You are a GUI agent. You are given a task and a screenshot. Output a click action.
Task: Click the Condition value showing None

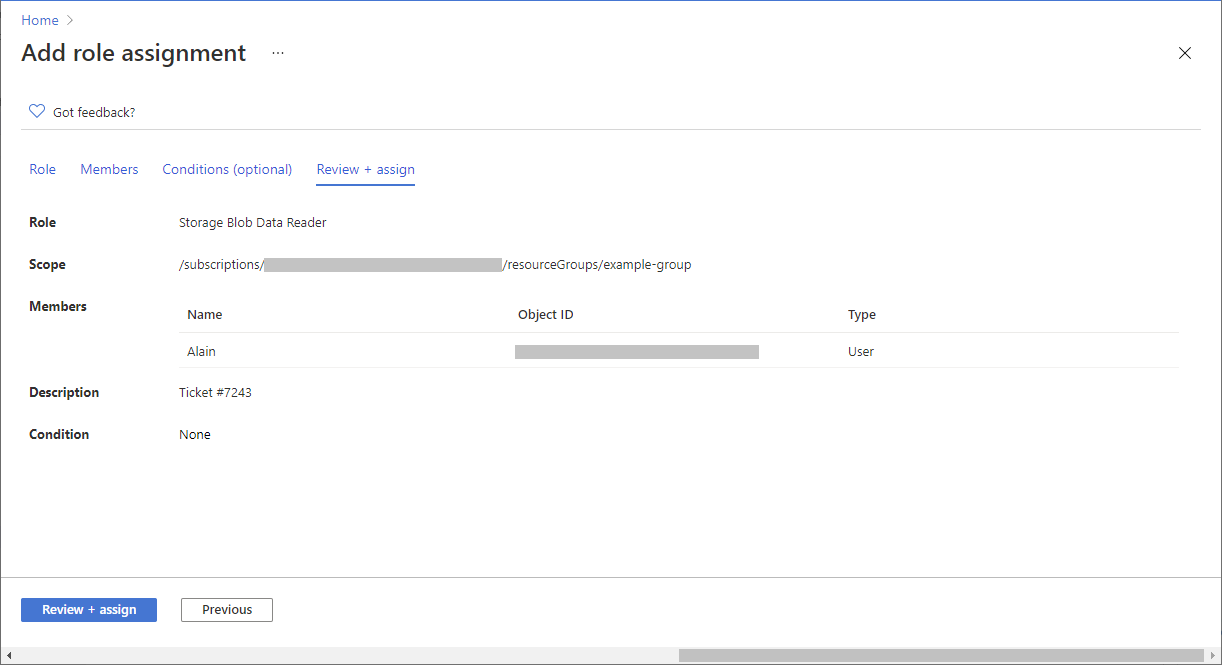click(x=195, y=434)
